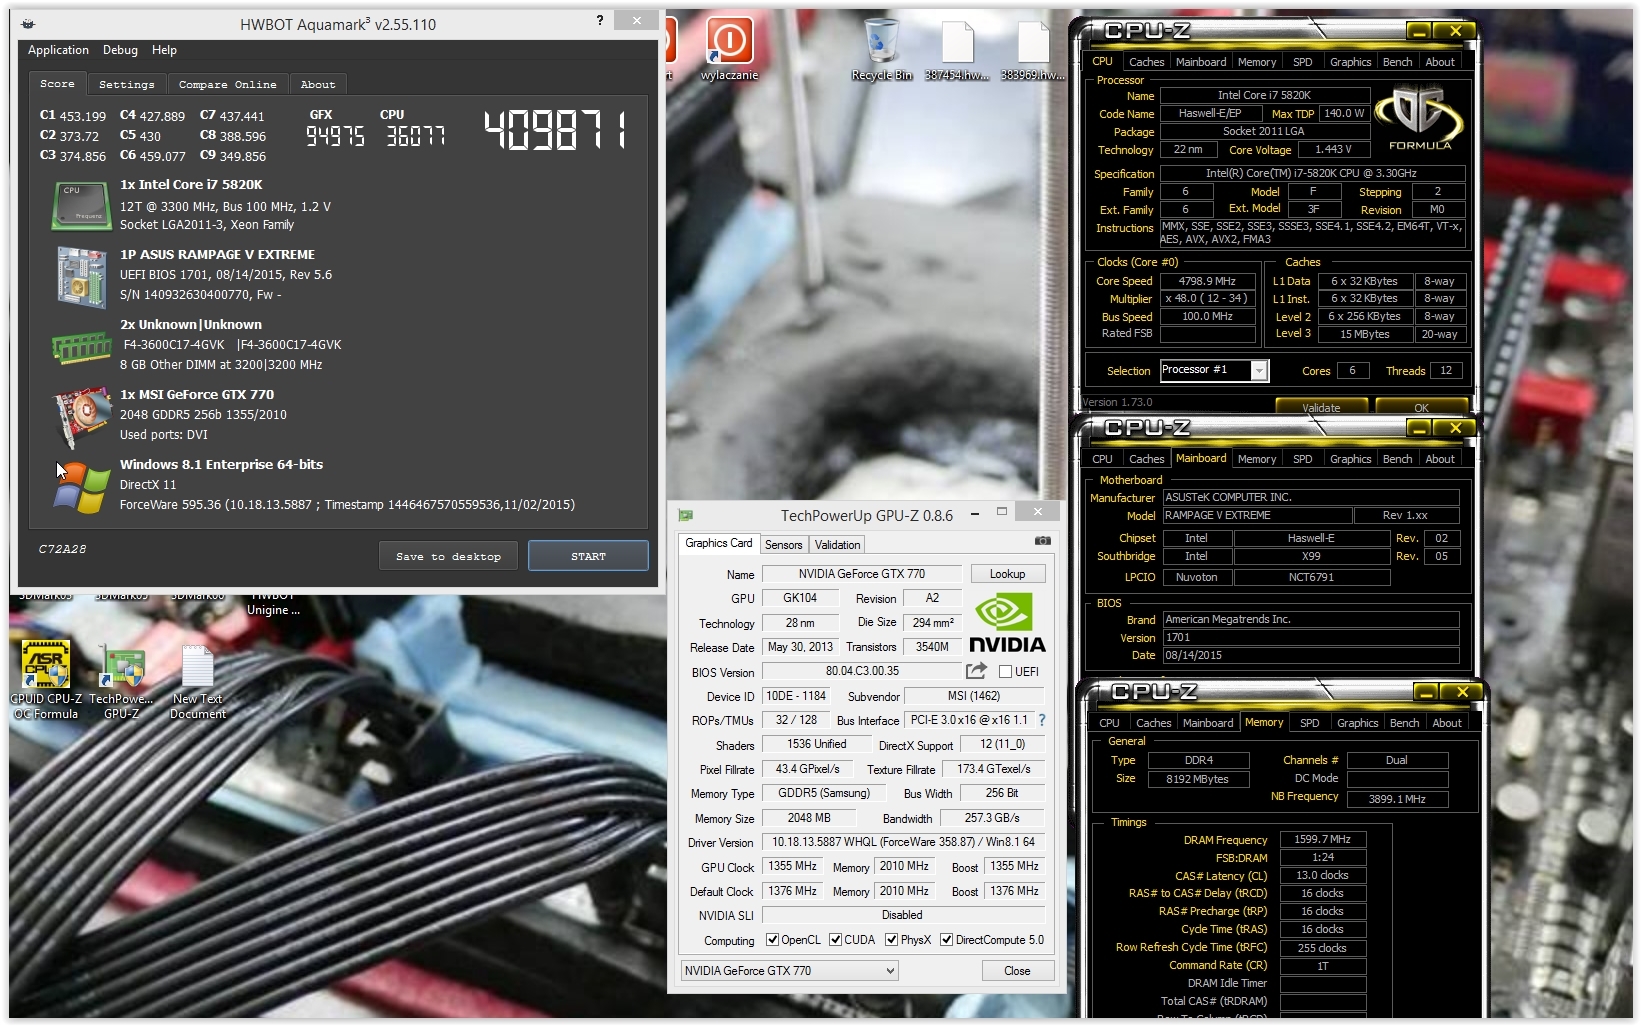Open SPD tab in middle CPU-Z window
This screenshot has height=1026, width=1641.
point(1302,459)
